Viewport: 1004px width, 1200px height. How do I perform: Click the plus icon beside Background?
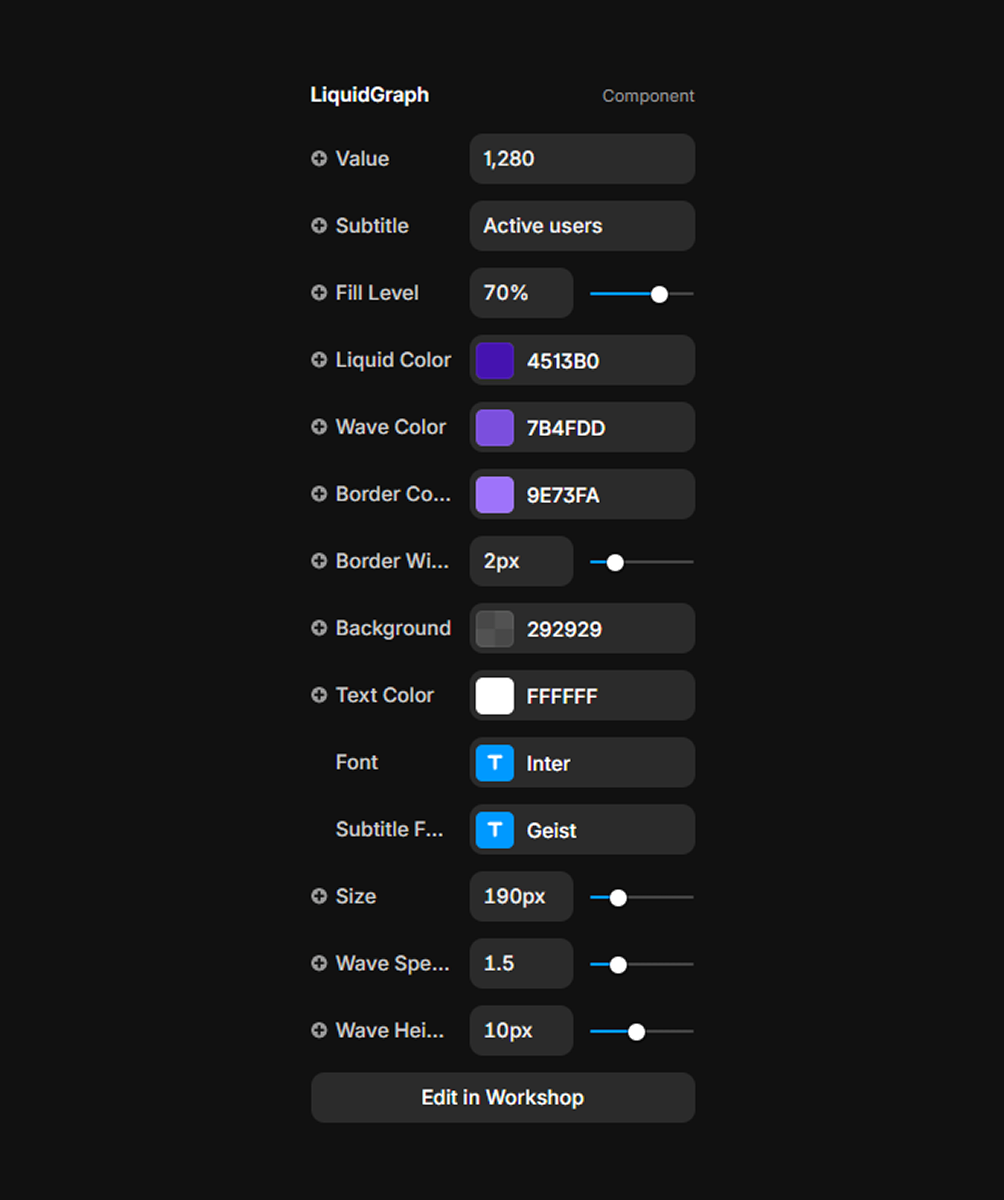(x=319, y=628)
